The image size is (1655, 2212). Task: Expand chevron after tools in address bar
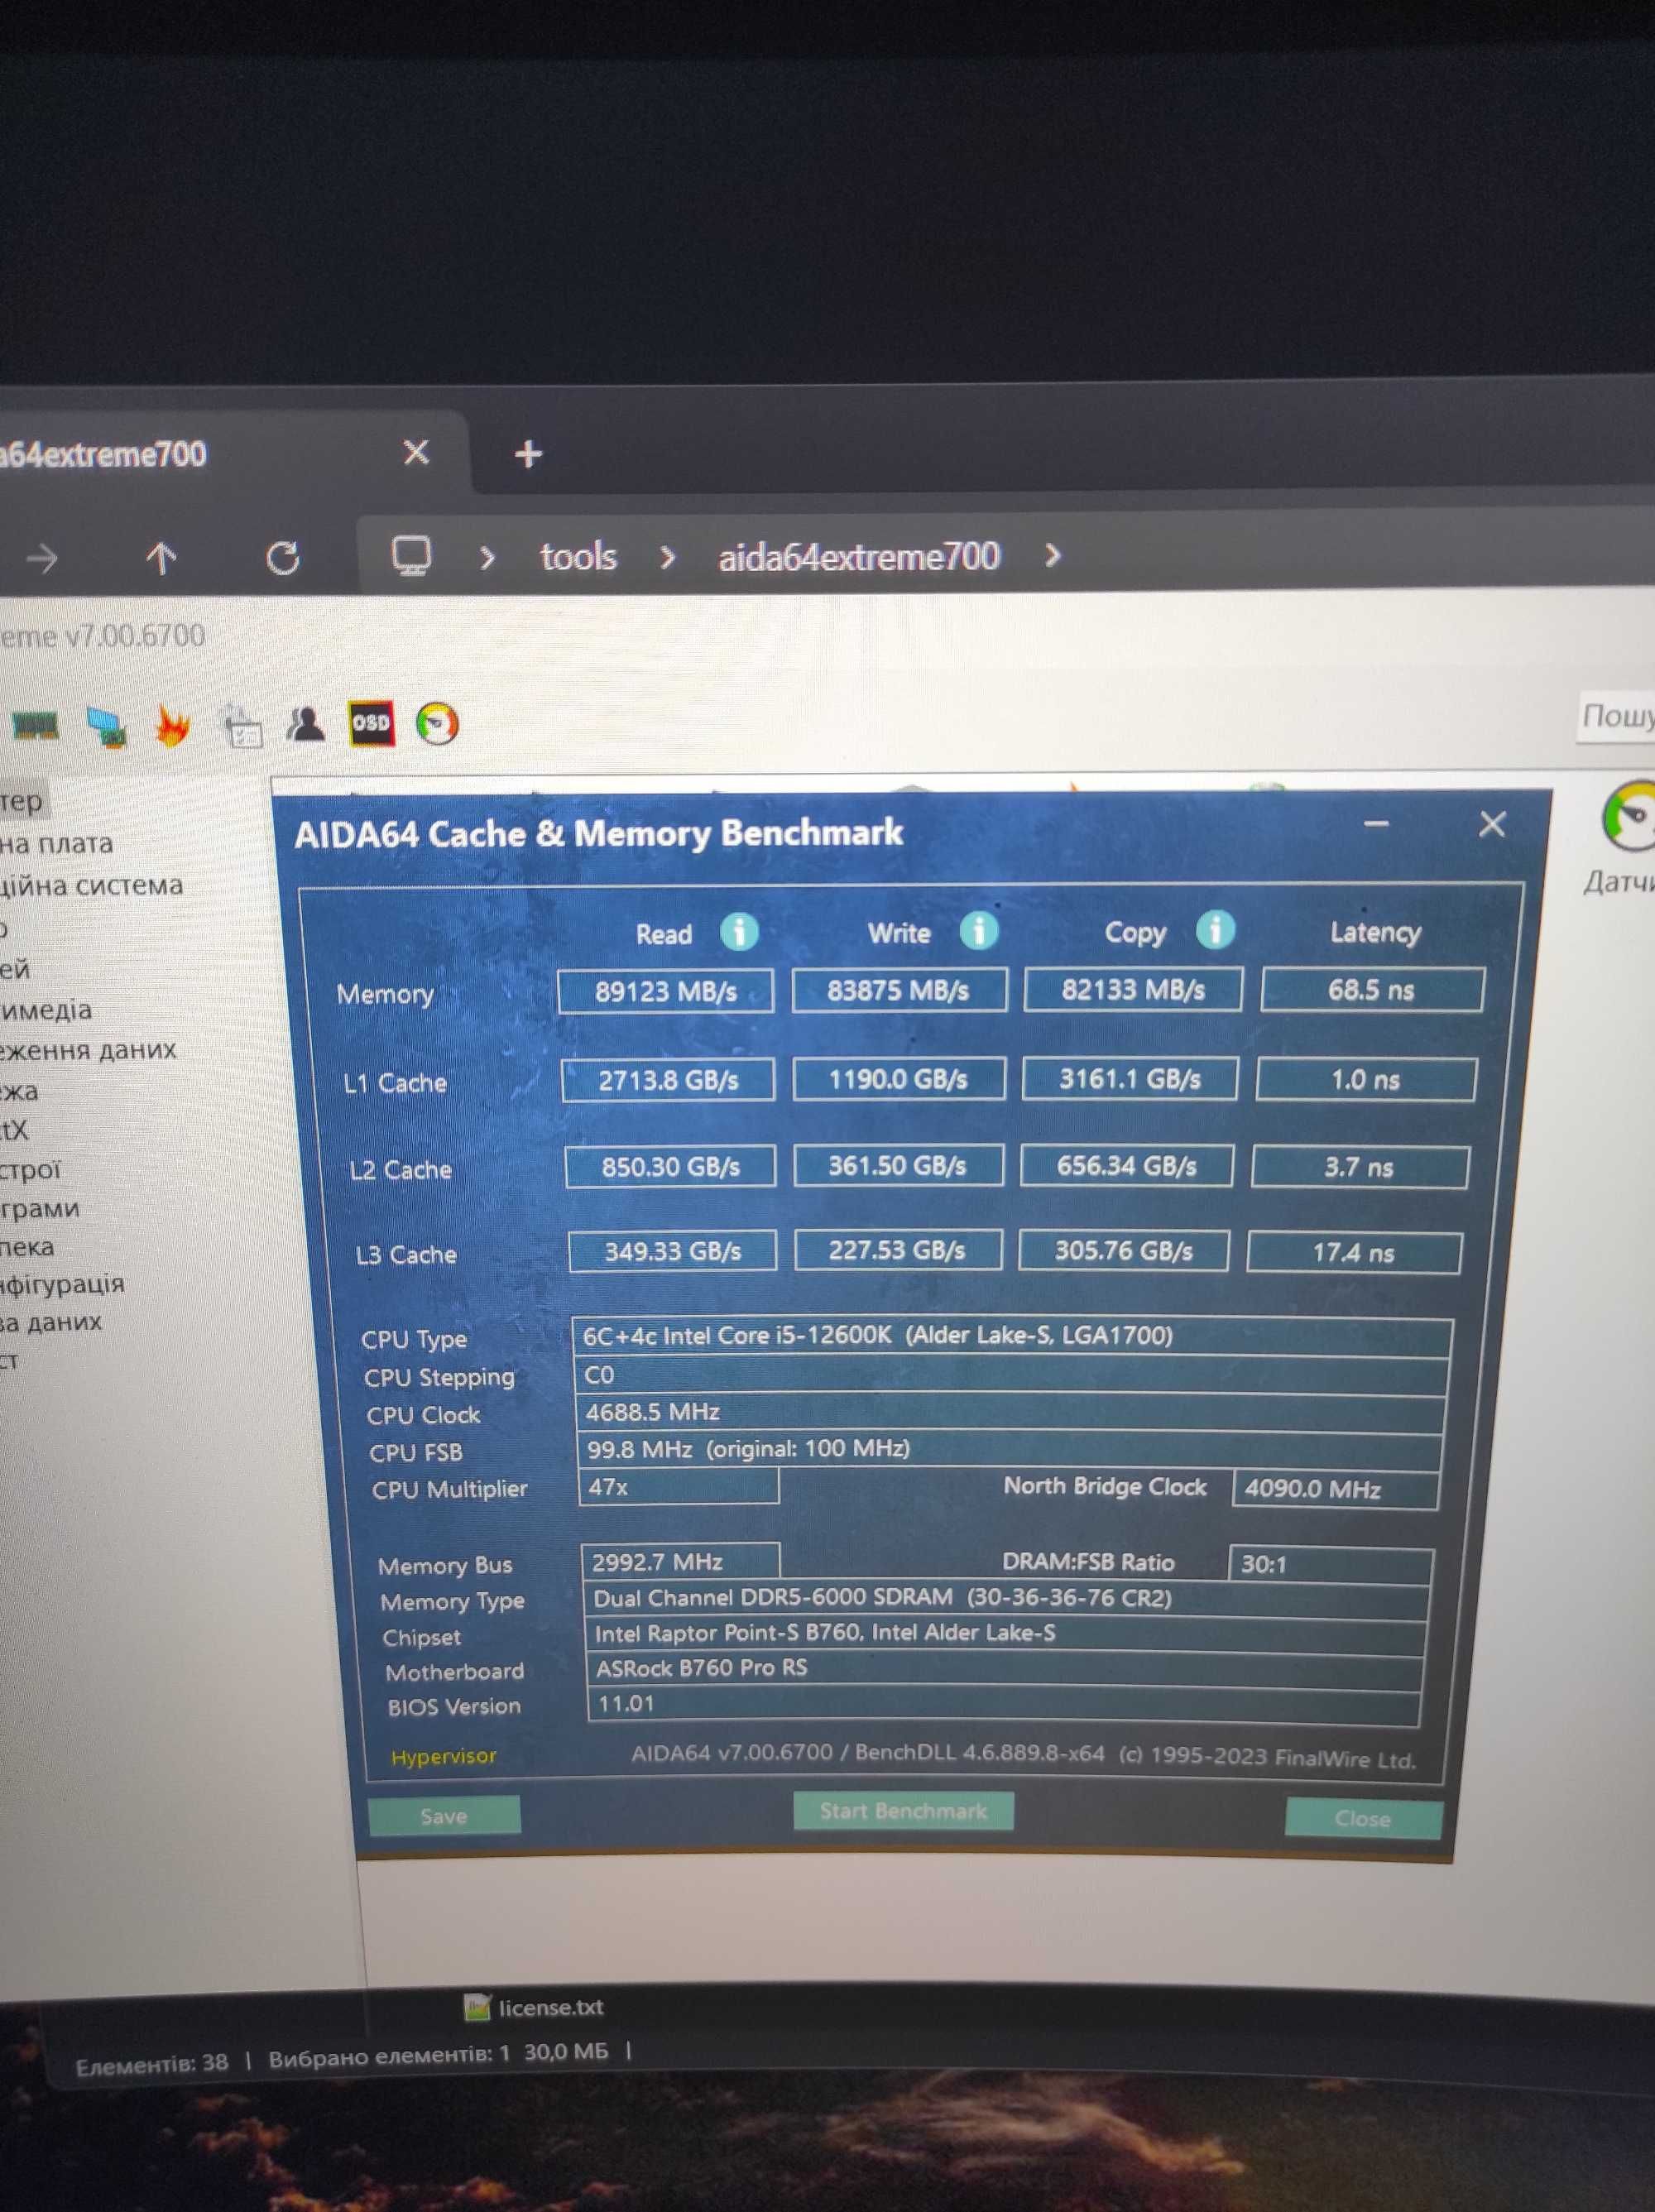(x=668, y=557)
